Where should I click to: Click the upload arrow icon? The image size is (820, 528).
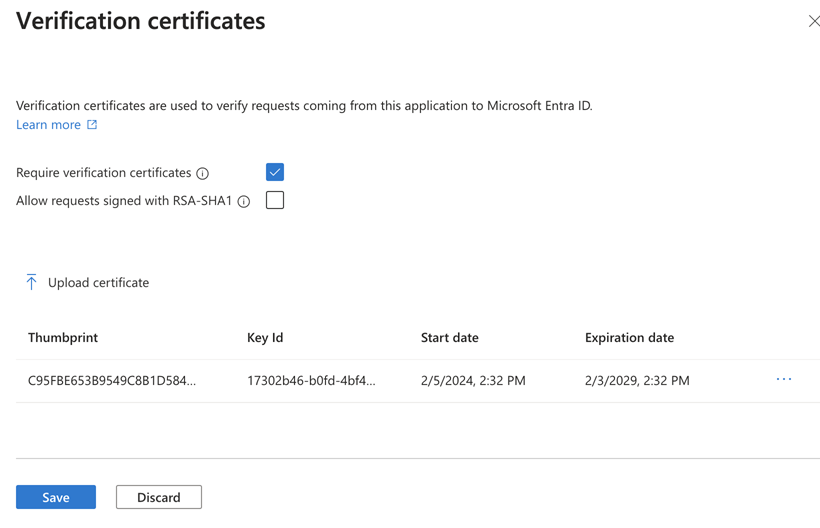[31, 282]
